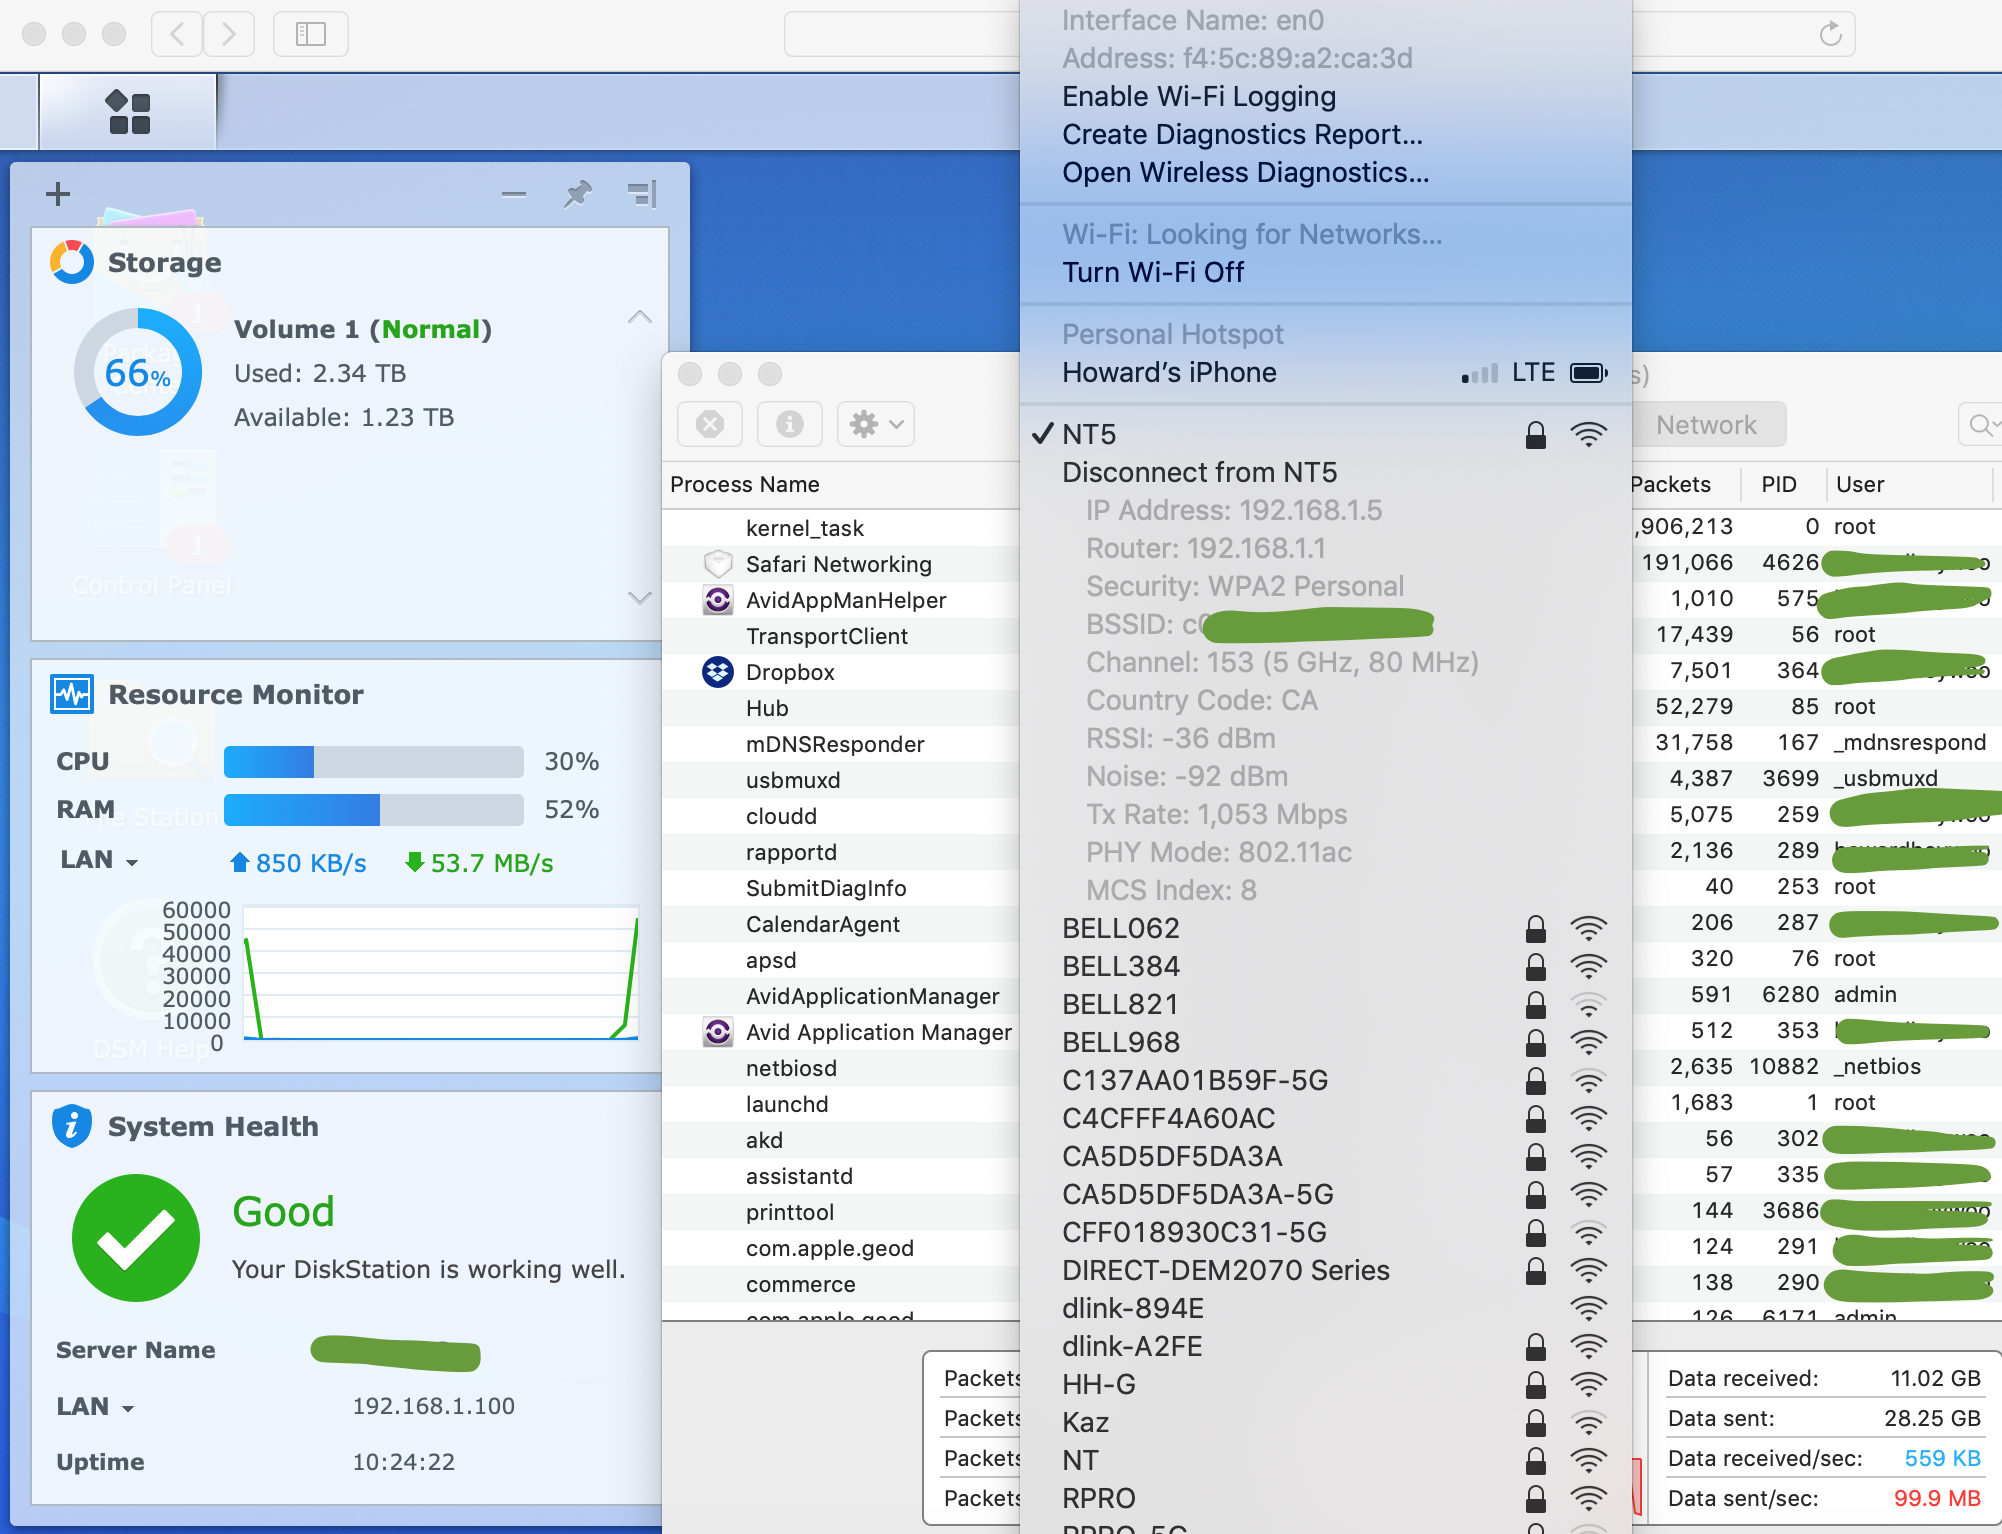2002x1534 pixels.
Task: Click the battery icon of Howard's iPhone
Action: coord(1589,373)
